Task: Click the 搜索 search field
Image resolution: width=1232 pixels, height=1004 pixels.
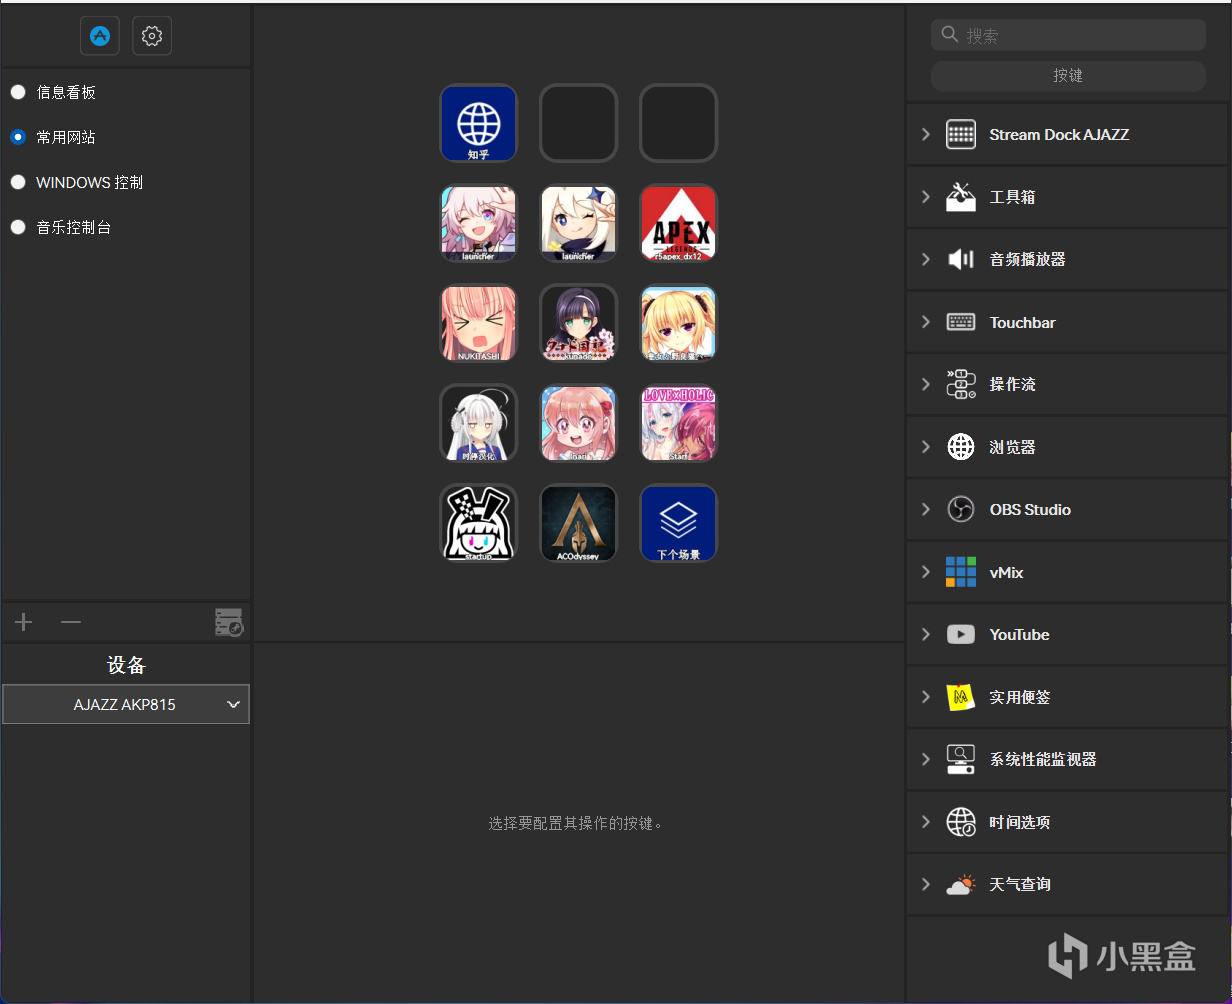Action: click(1068, 35)
